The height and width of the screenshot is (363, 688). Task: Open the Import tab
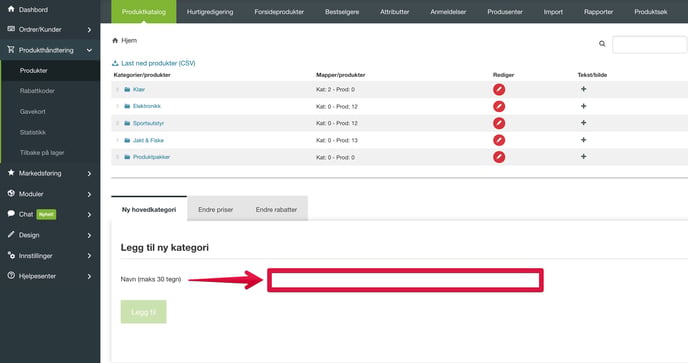[x=553, y=12]
